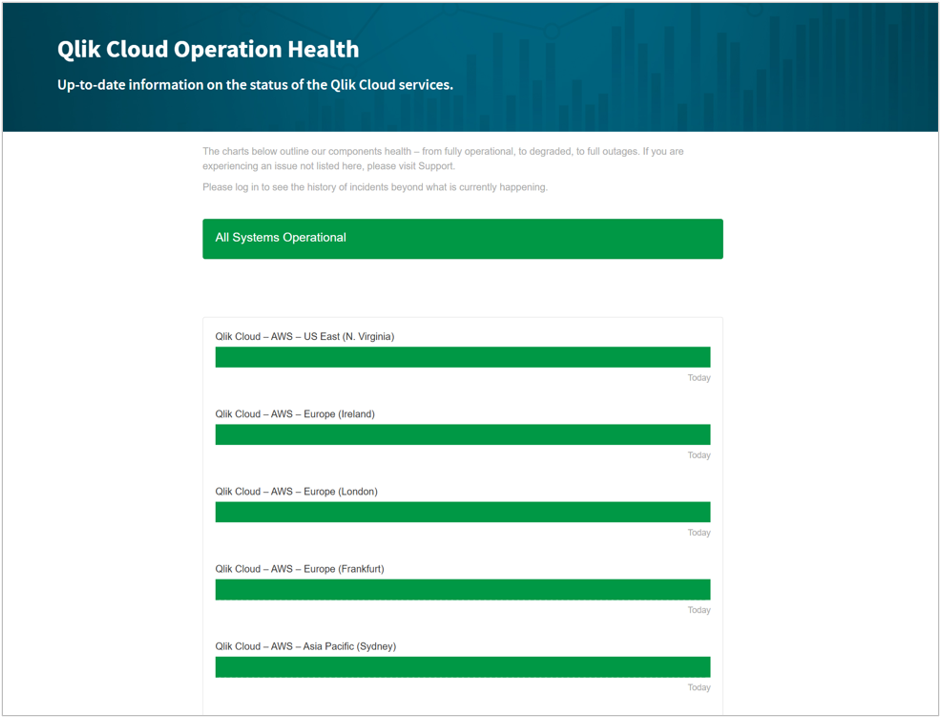Viewport: 941px width, 721px height.
Task: Click 'Today' under the London bar
Action: 698,533
